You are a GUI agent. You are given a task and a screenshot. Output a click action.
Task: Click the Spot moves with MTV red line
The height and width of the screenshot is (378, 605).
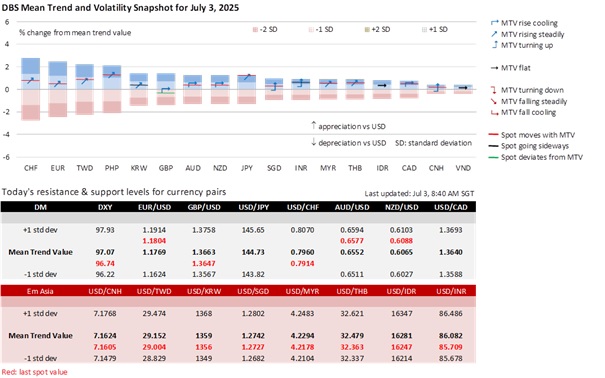[493, 135]
